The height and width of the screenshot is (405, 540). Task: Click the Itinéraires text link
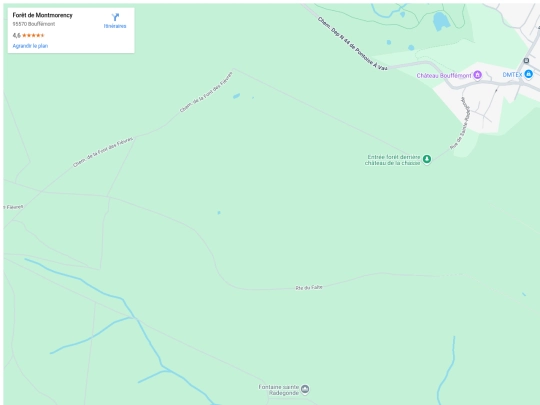115,26
